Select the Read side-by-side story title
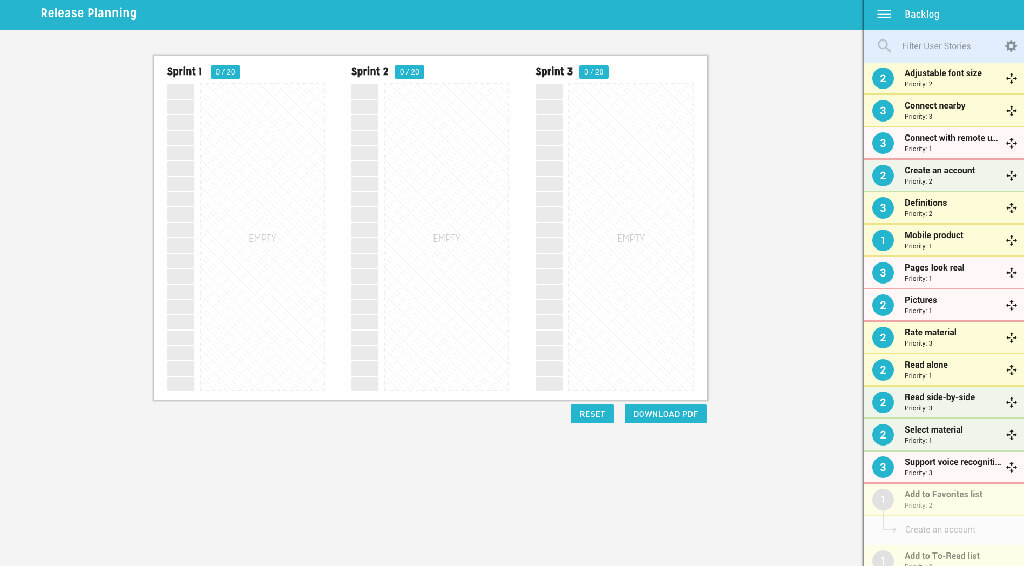 click(x=939, y=397)
